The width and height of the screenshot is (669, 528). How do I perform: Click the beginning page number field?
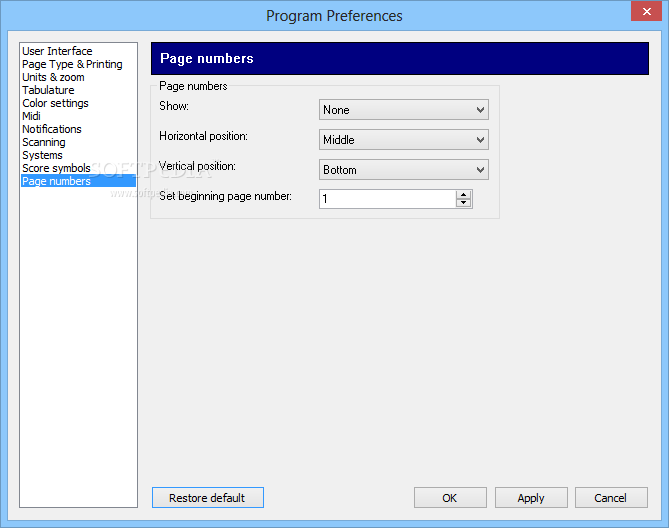pyautogui.click(x=387, y=199)
